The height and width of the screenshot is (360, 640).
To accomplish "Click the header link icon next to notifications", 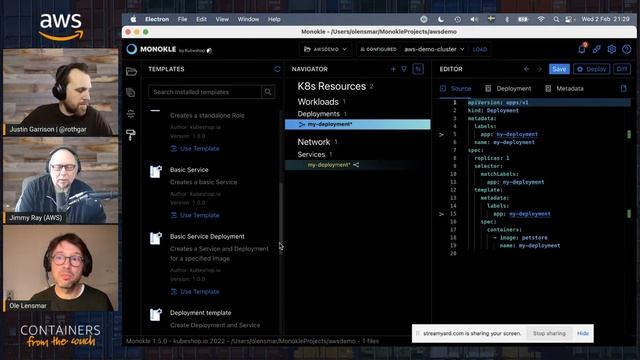I will (x=597, y=49).
